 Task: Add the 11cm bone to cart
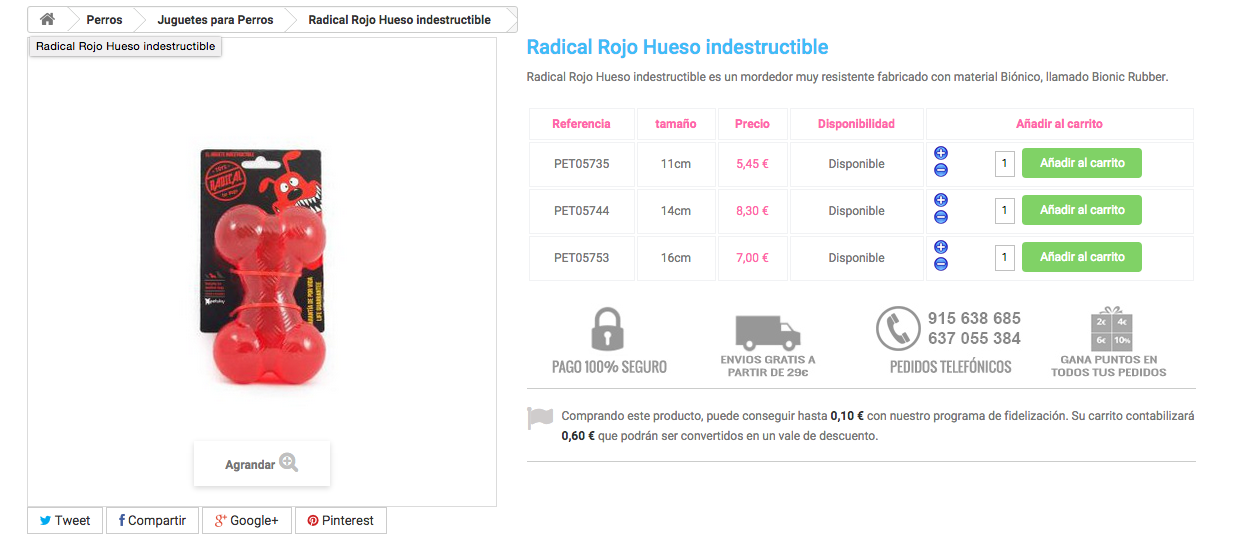tap(1081, 163)
